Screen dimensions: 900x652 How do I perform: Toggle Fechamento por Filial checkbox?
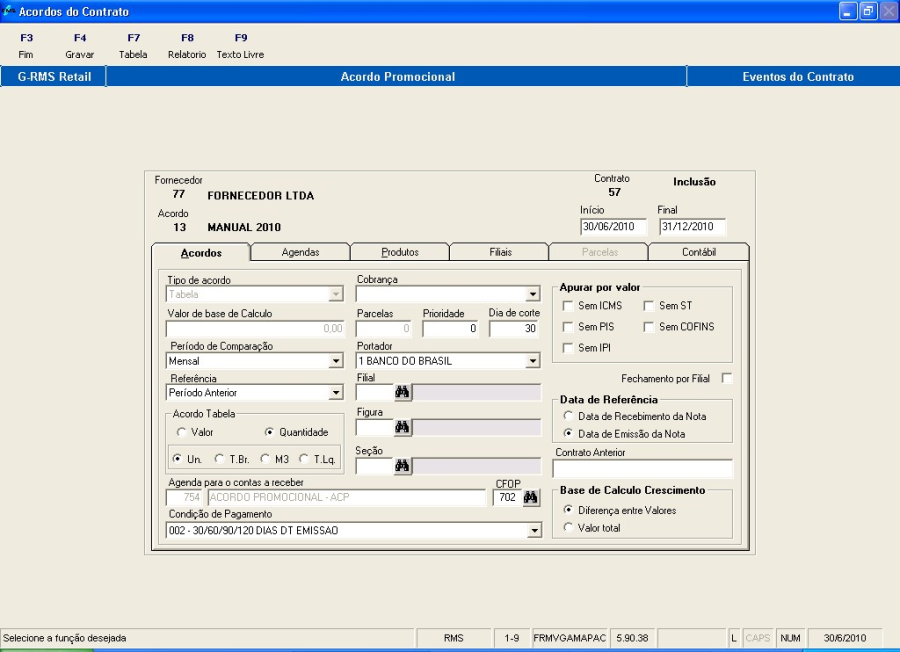(x=727, y=378)
